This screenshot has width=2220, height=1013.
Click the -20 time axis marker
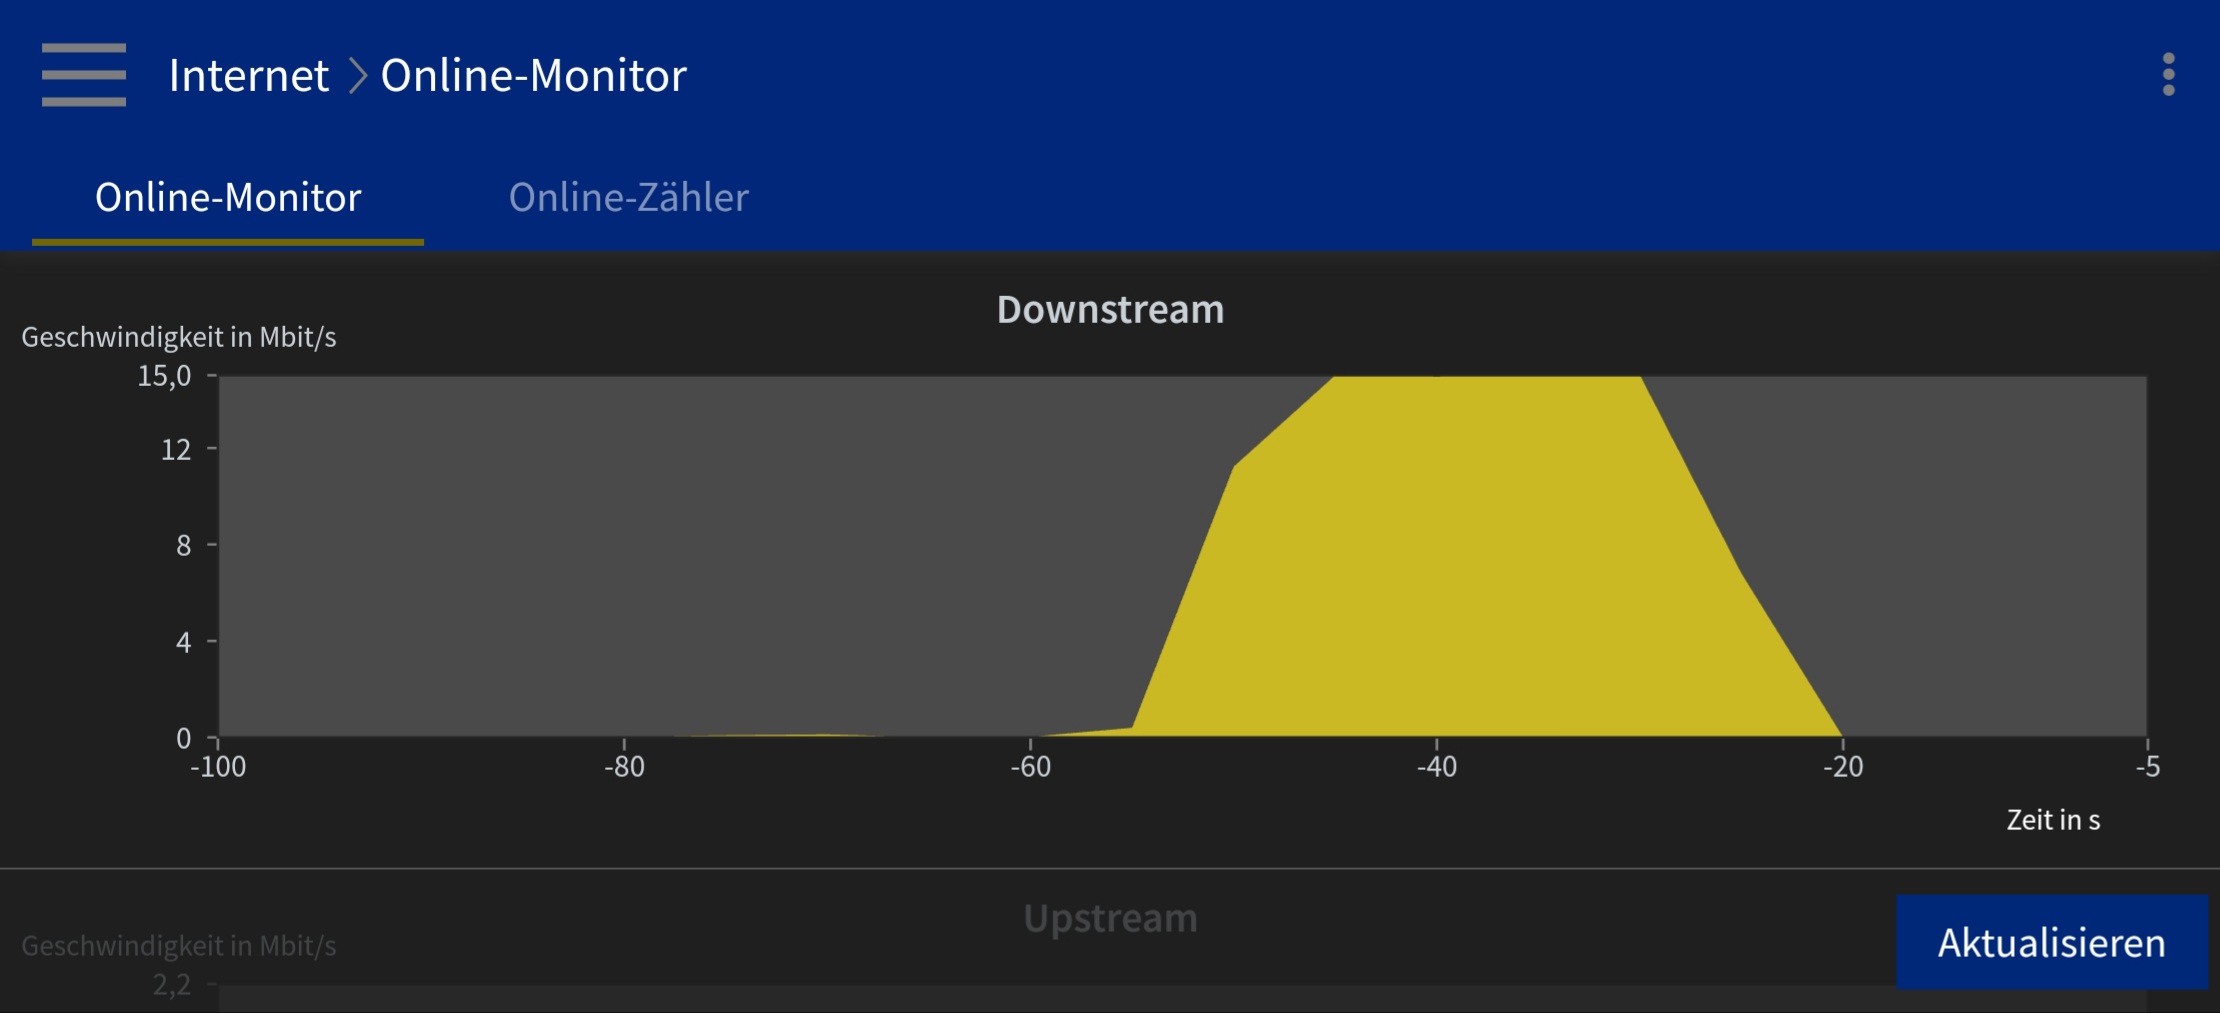click(1842, 767)
